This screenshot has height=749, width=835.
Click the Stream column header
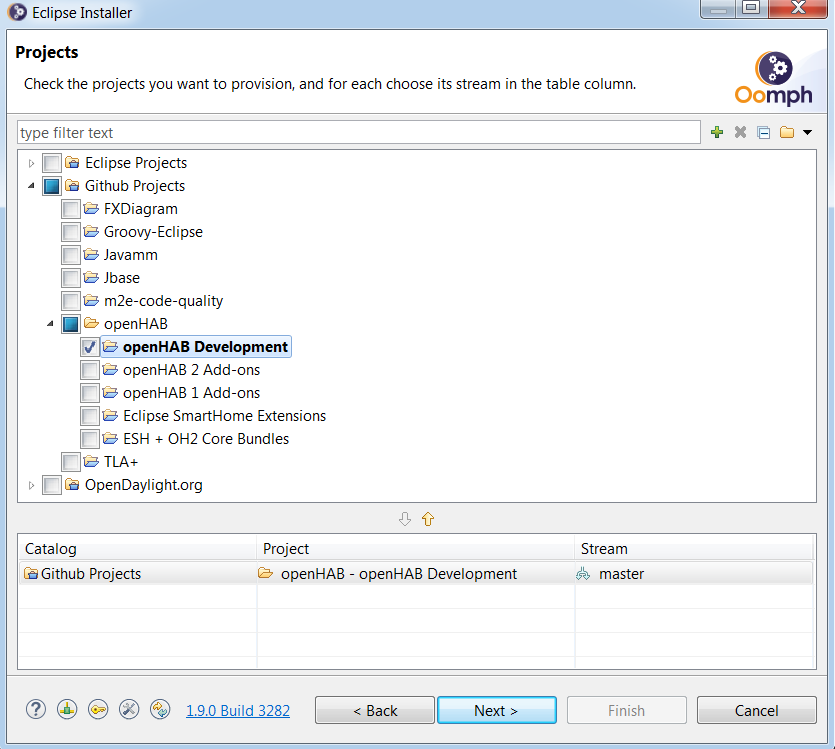pyautogui.click(x=694, y=548)
